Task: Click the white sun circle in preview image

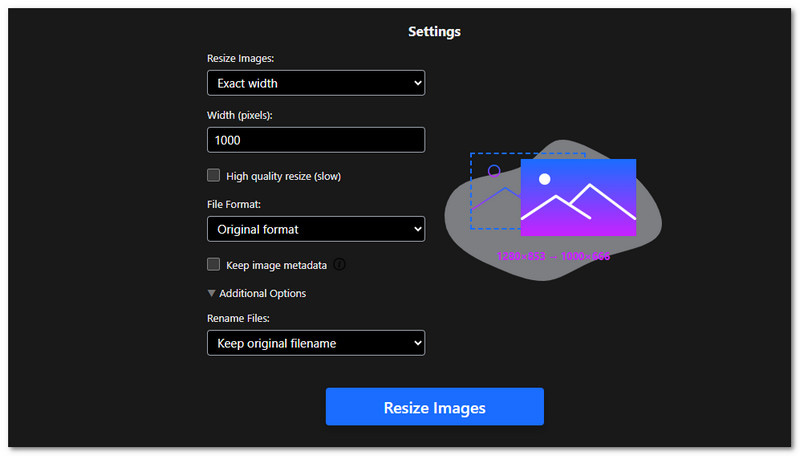Action: (x=544, y=179)
